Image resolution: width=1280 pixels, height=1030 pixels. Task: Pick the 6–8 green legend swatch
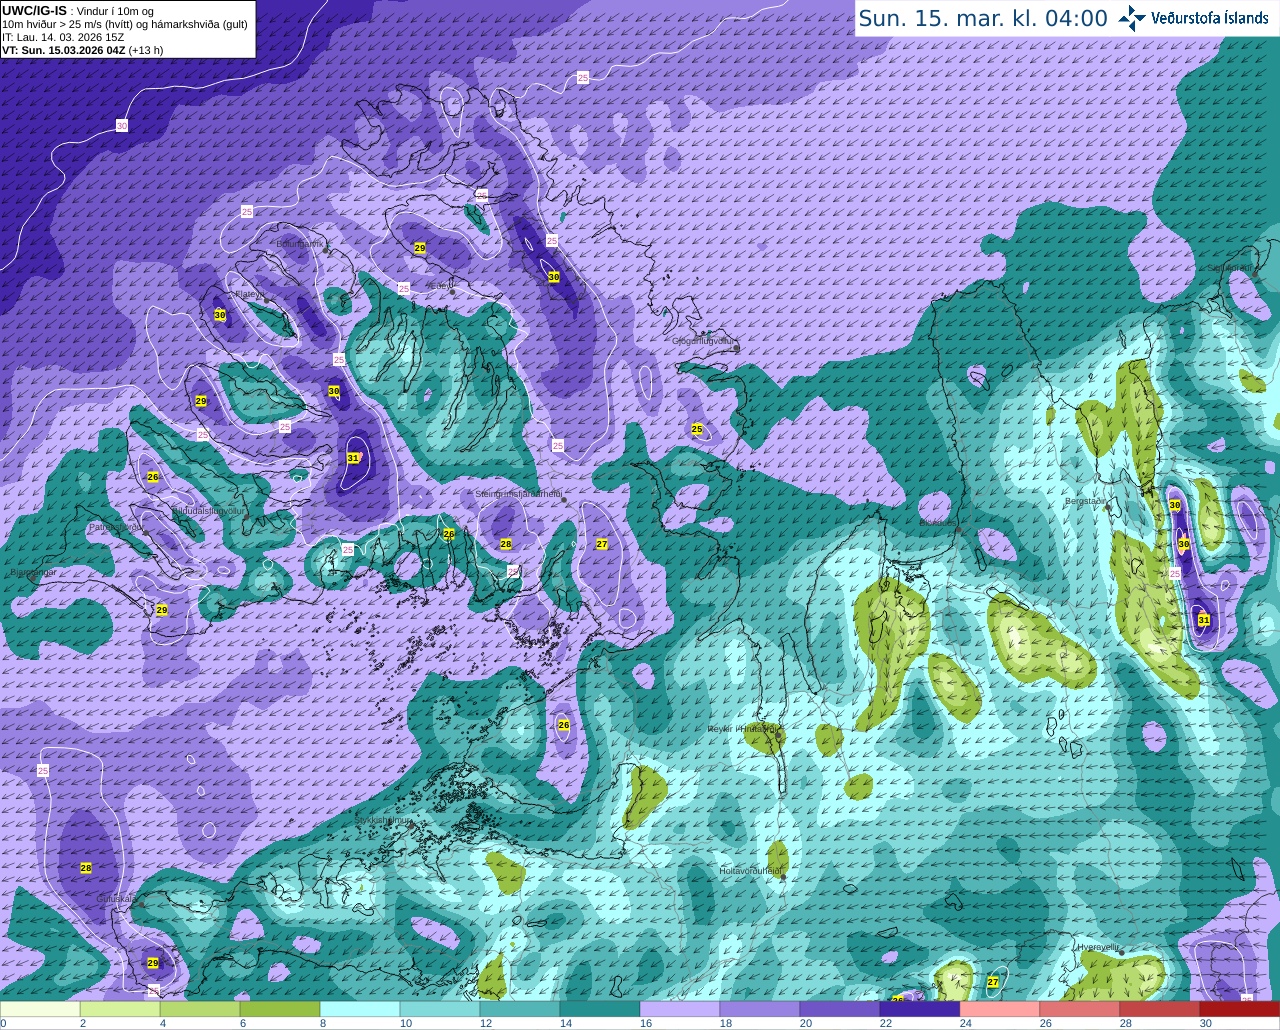pos(280,1009)
